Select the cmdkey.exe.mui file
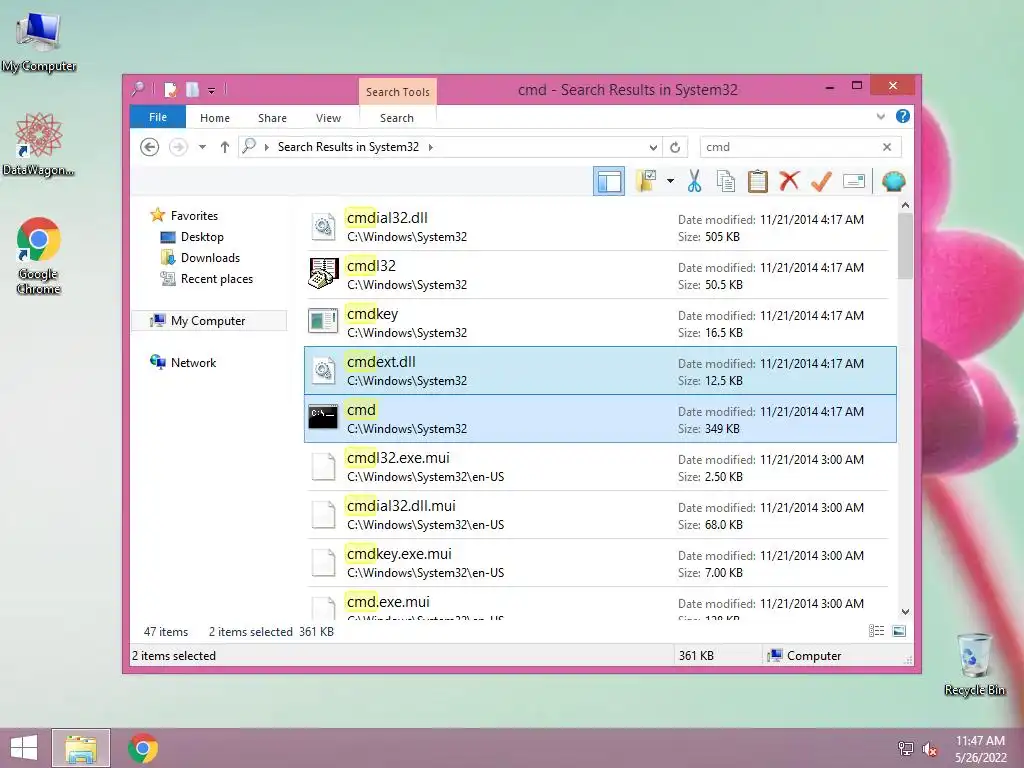 pyautogui.click(x=600, y=563)
